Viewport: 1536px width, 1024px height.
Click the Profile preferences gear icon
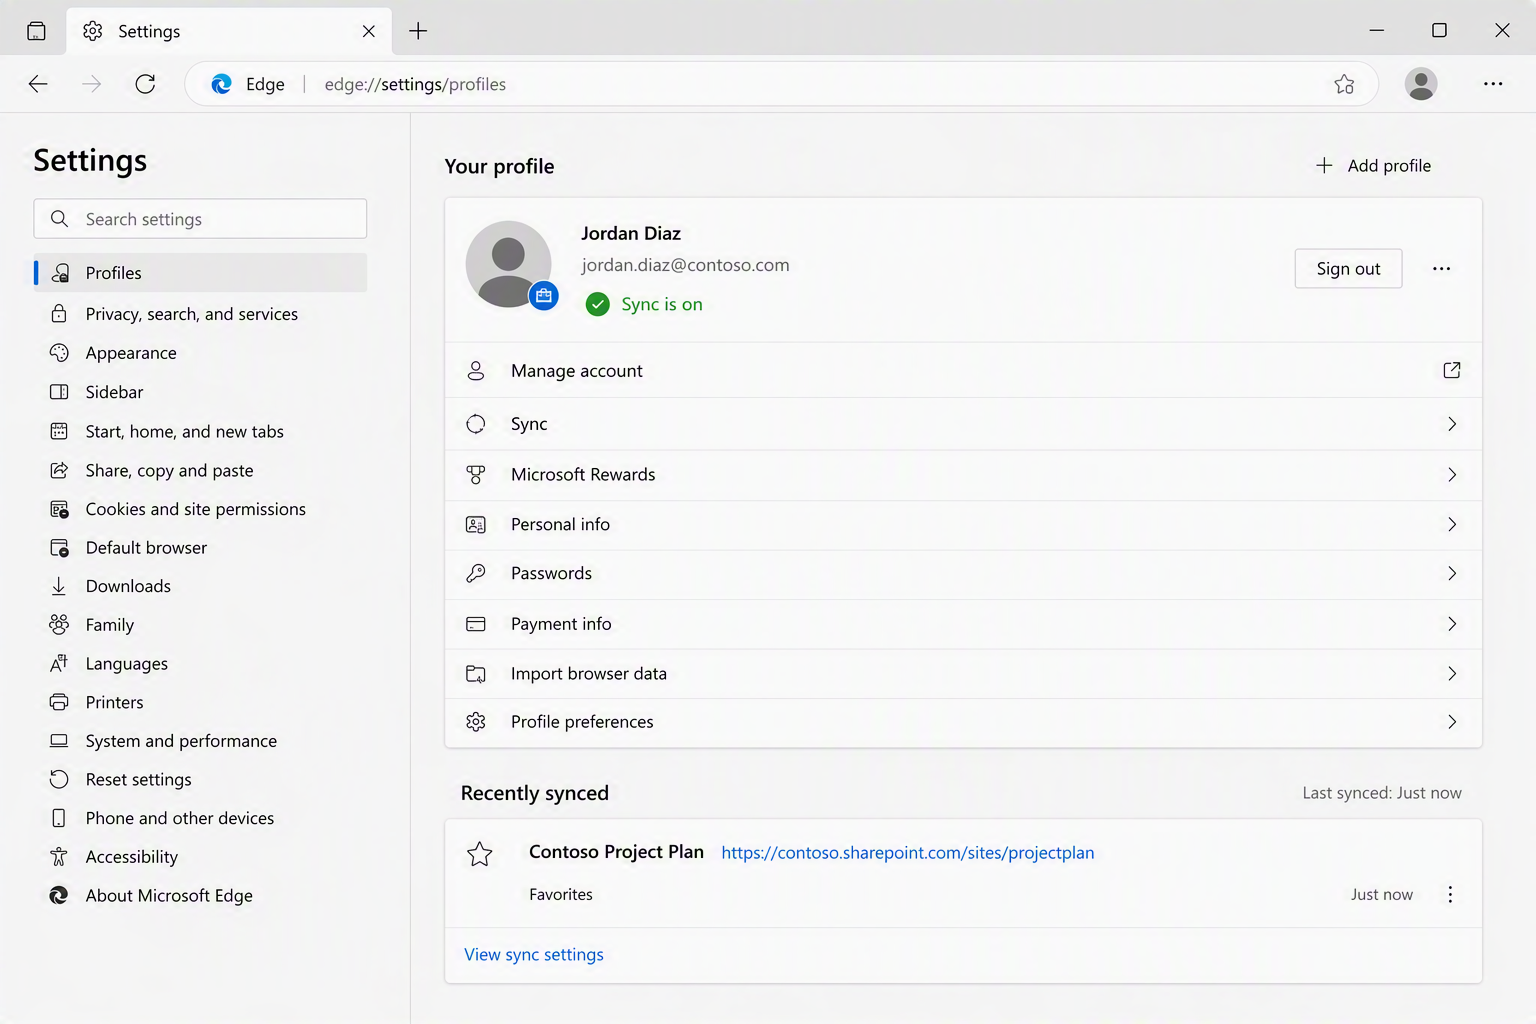pos(476,722)
